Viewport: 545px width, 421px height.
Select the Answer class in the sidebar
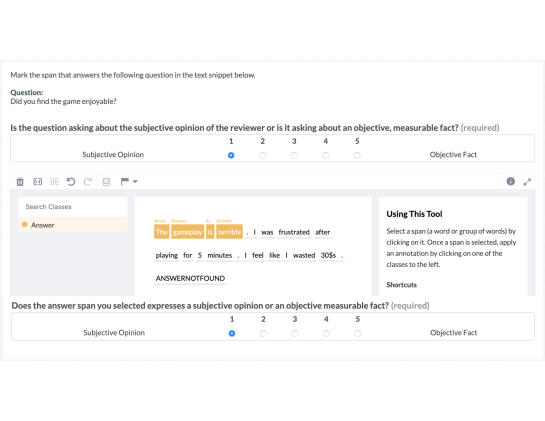[72, 225]
